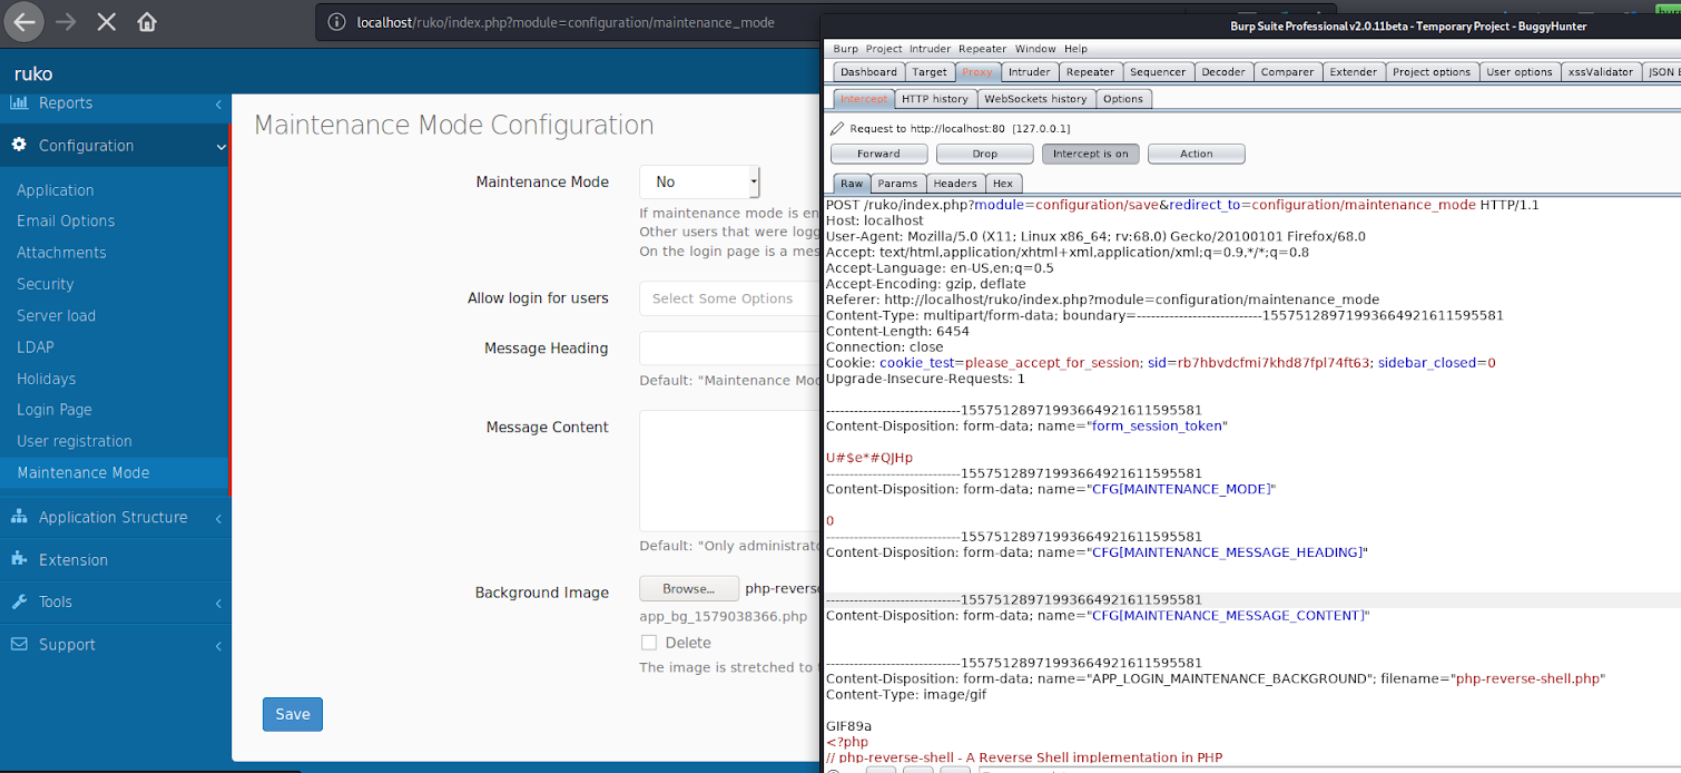This screenshot has height=773, width=1681.
Task: Click the browser back arrow button
Action: [24, 22]
